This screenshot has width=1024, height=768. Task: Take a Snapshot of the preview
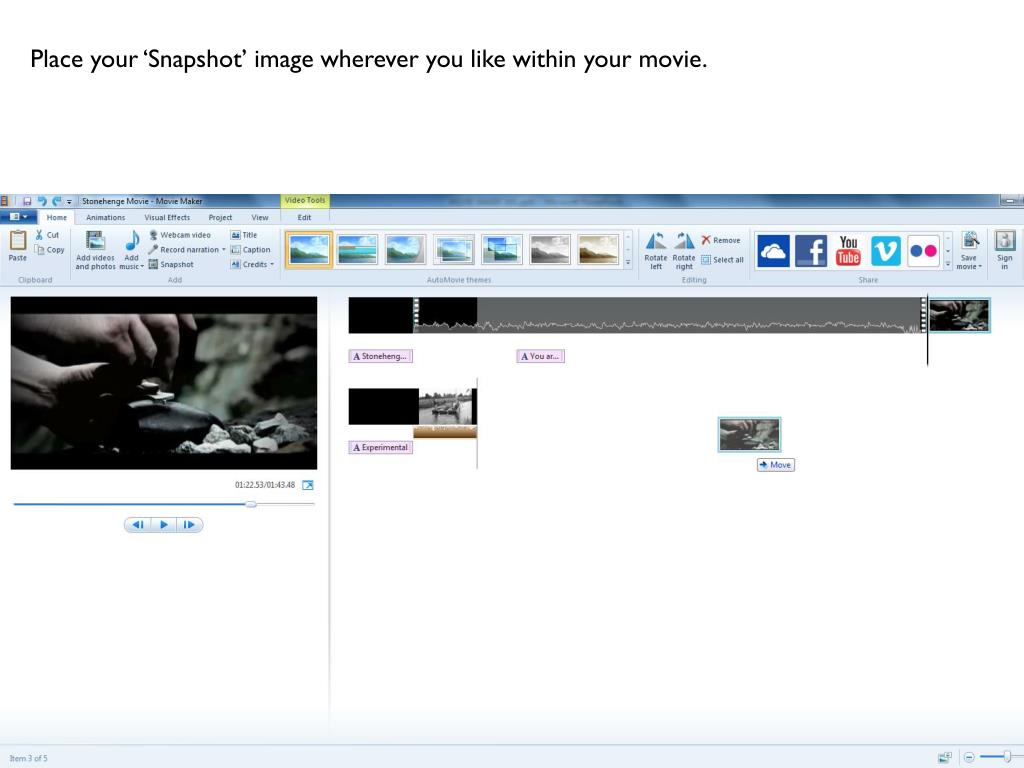click(x=171, y=264)
